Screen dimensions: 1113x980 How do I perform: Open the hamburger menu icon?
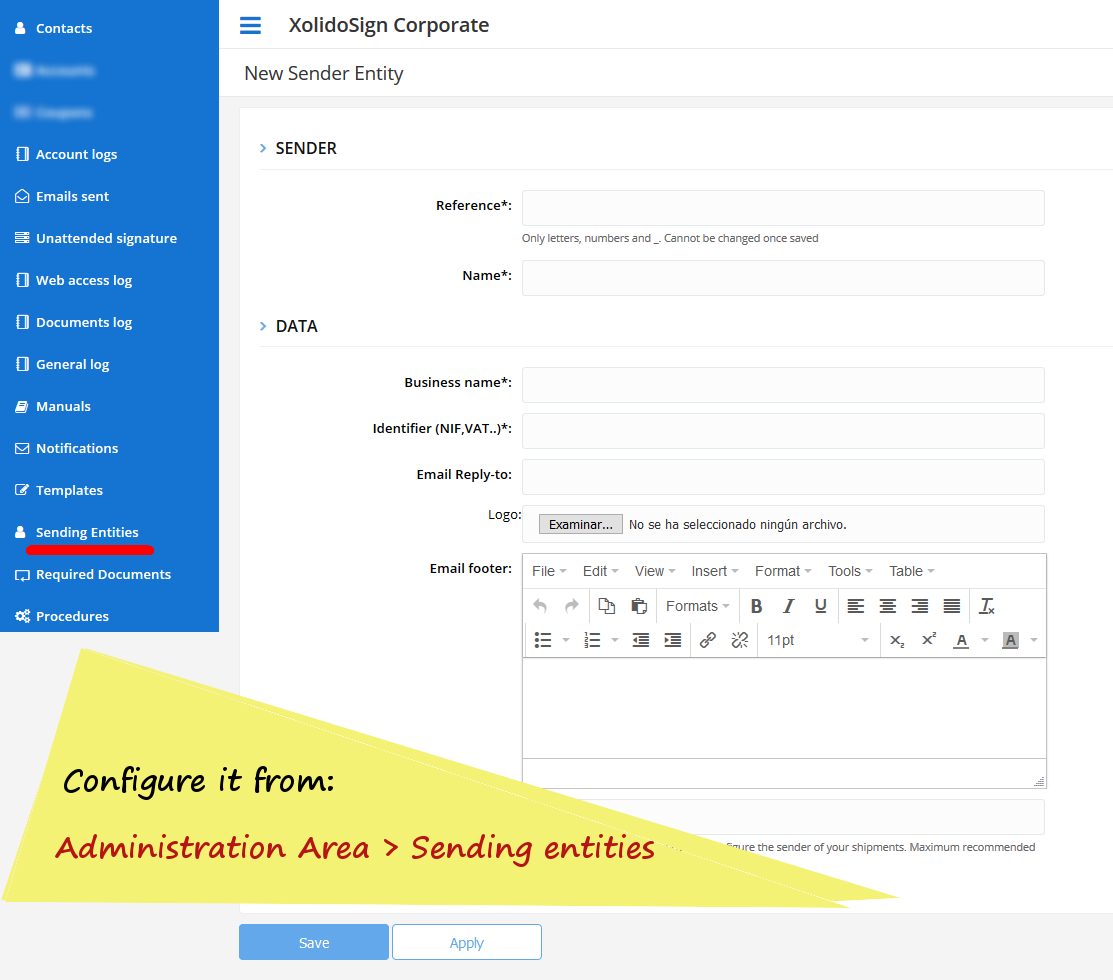tap(250, 26)
